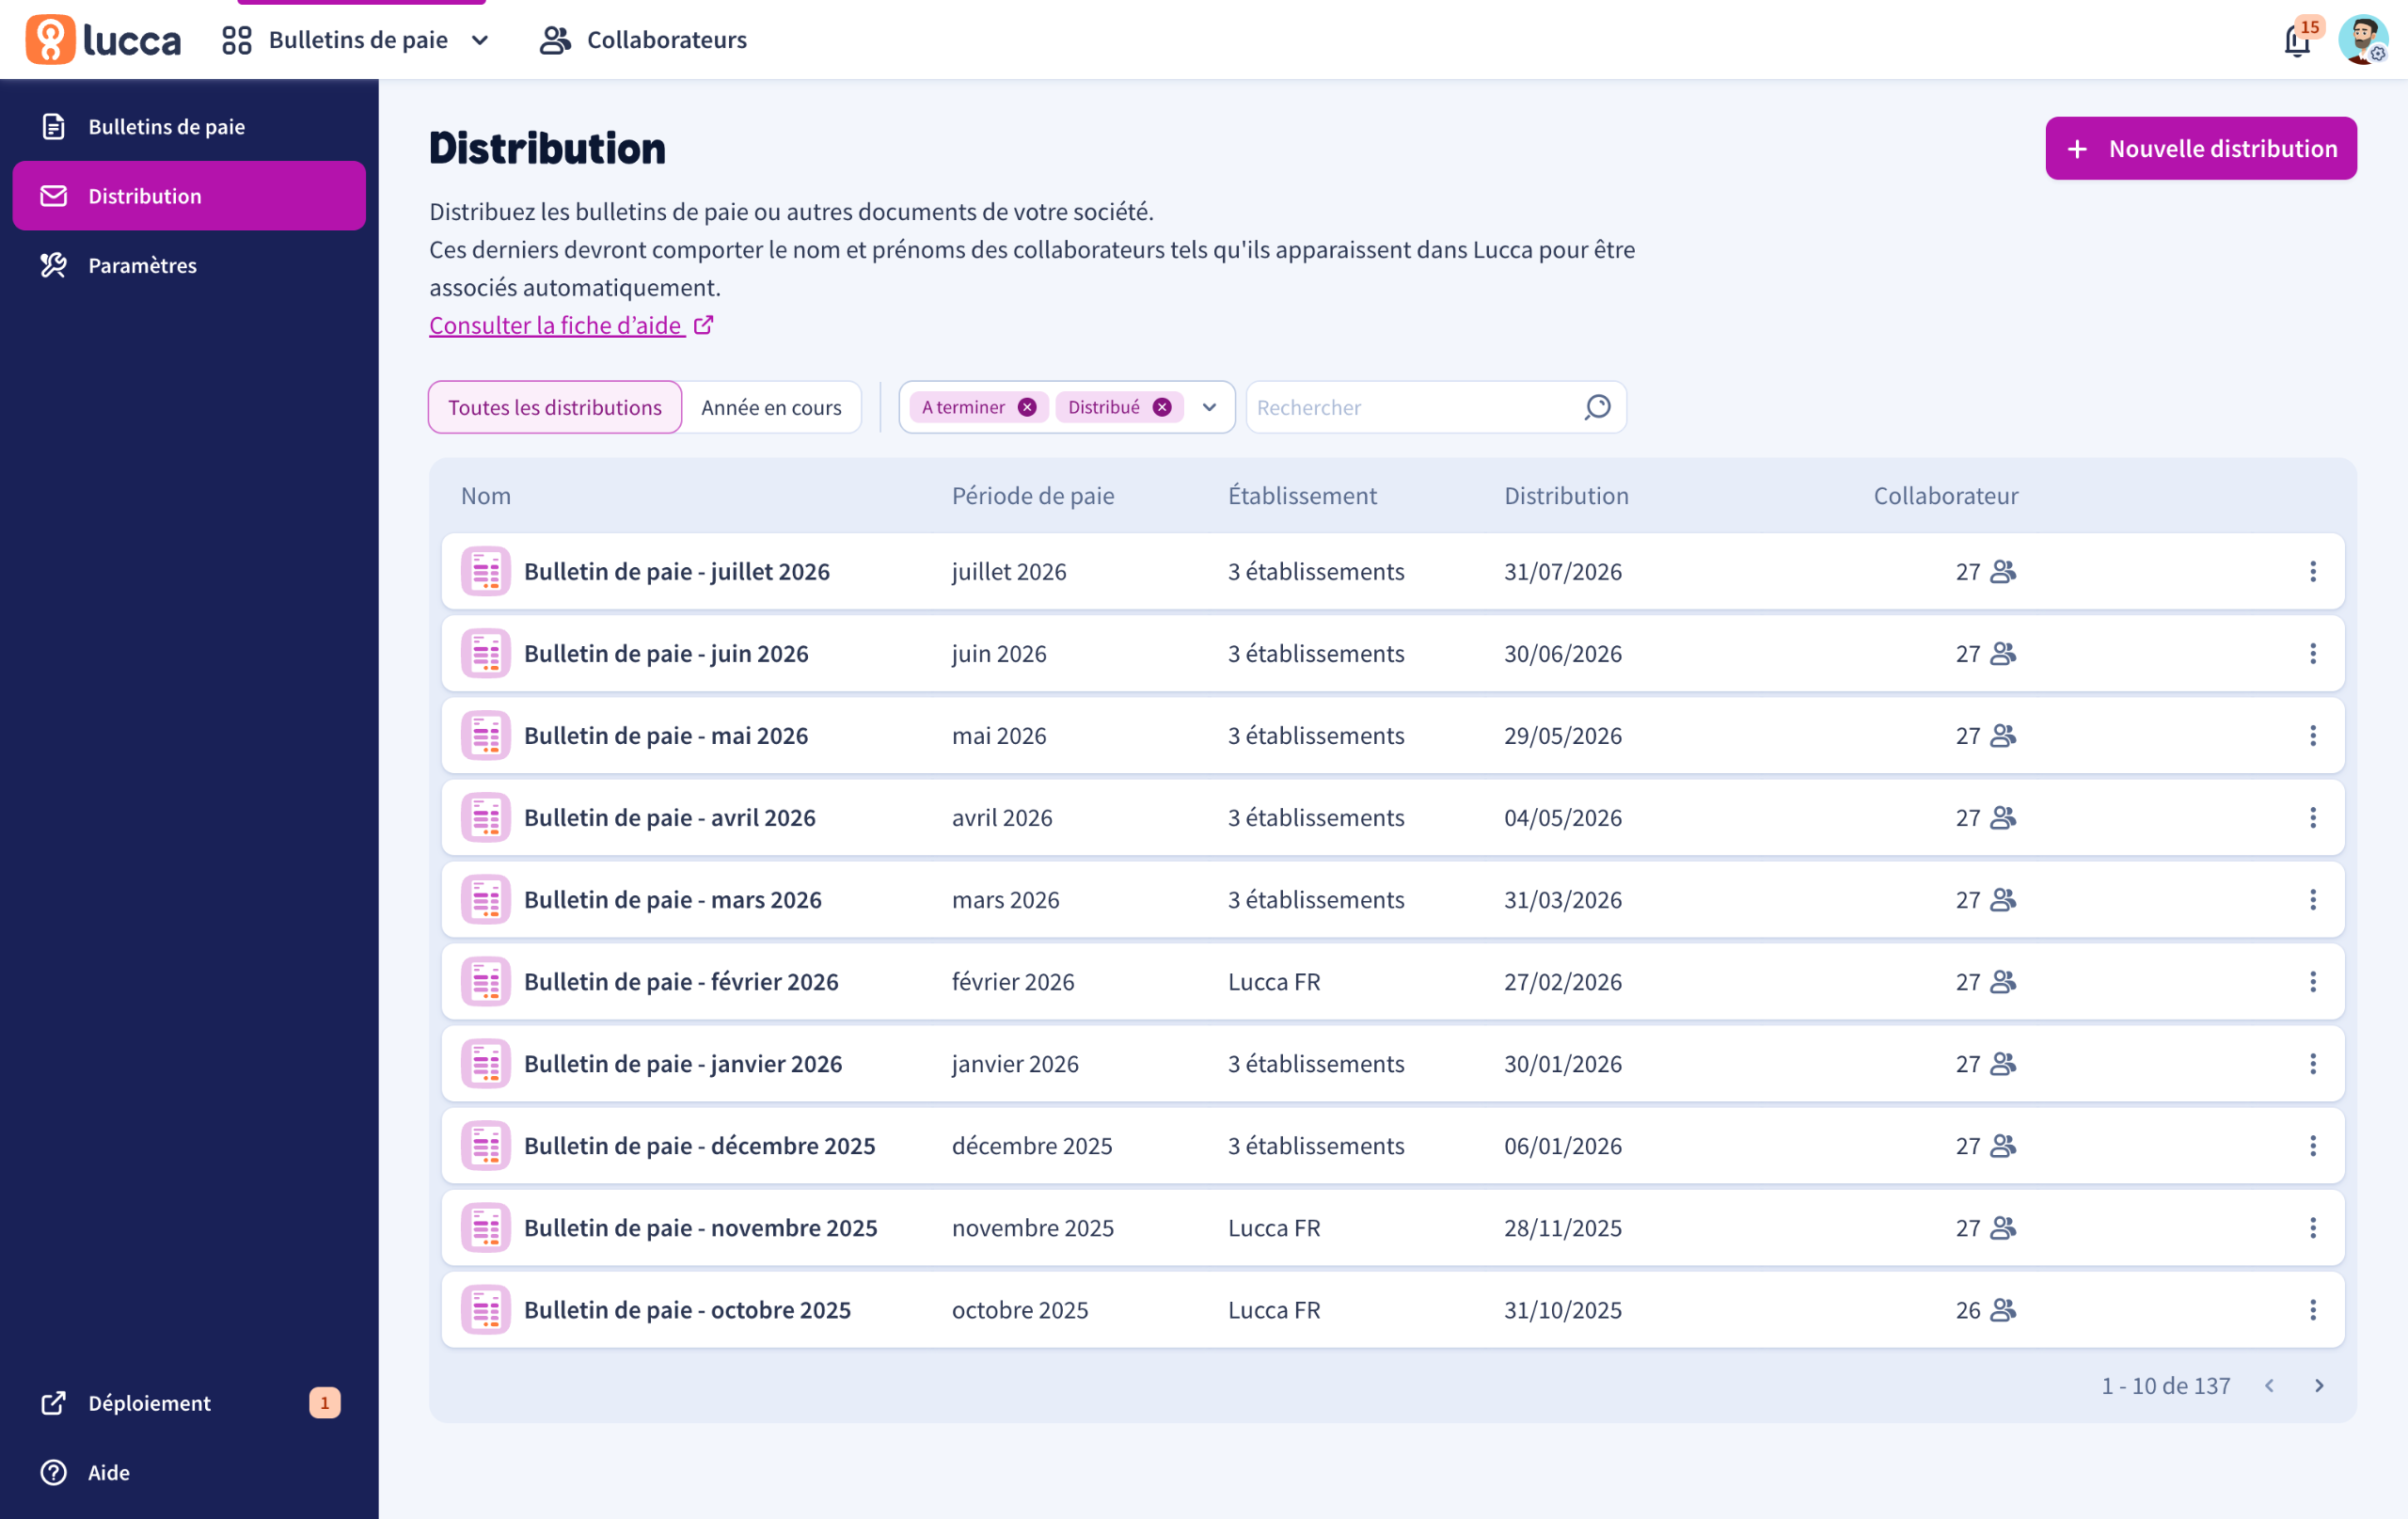Open the notifications bell icon
Screen dimensions: 2408x1519
(2297, 41)
